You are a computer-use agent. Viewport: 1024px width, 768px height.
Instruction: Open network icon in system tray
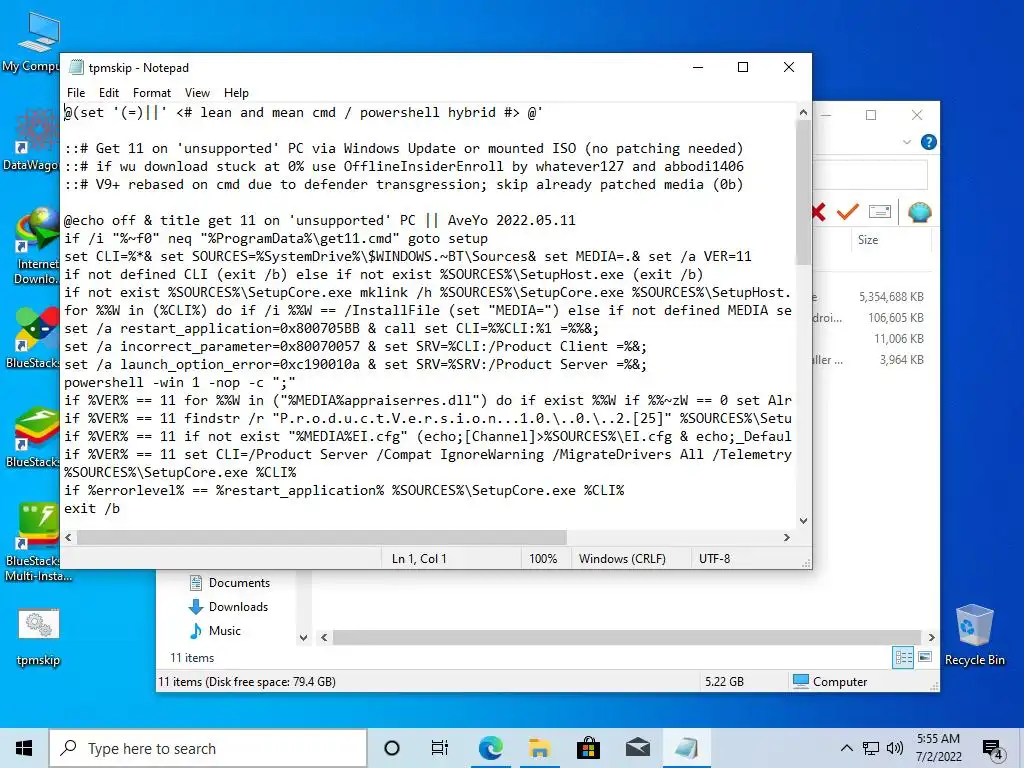[871, 748]
